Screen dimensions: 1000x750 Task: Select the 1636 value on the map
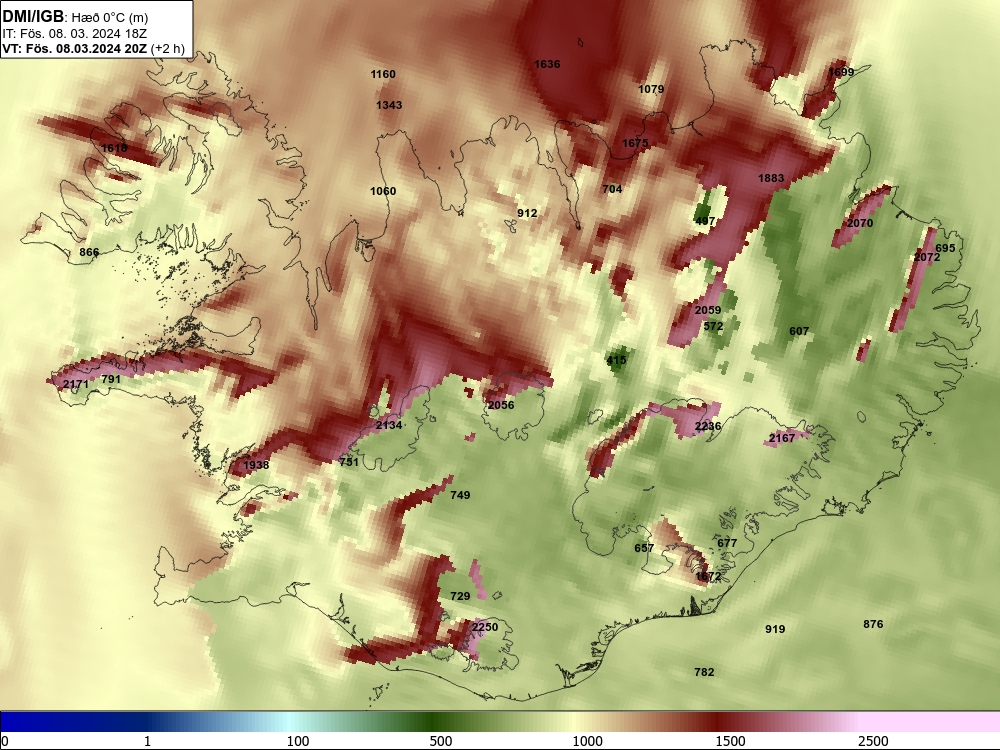(x=547, y=64)
